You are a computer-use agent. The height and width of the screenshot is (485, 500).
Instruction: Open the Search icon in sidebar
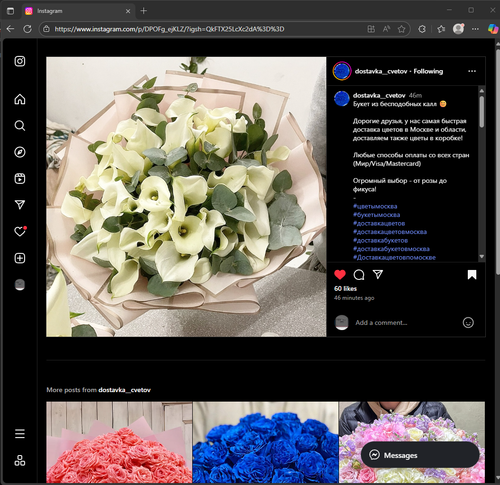pyautogui.click(x=20, y=126)
